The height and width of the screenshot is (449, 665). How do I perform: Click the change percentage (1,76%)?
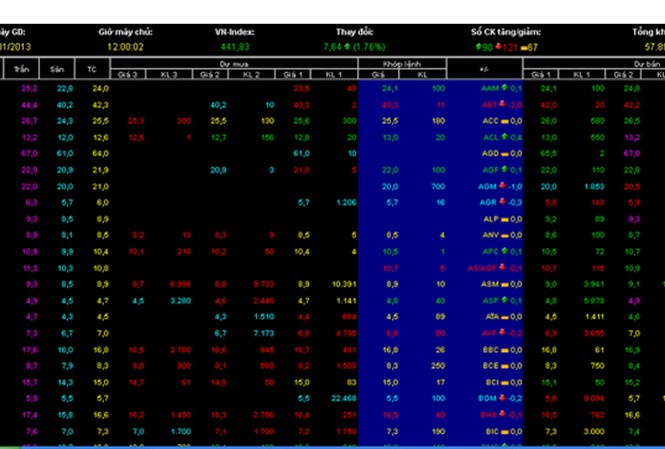369,47
